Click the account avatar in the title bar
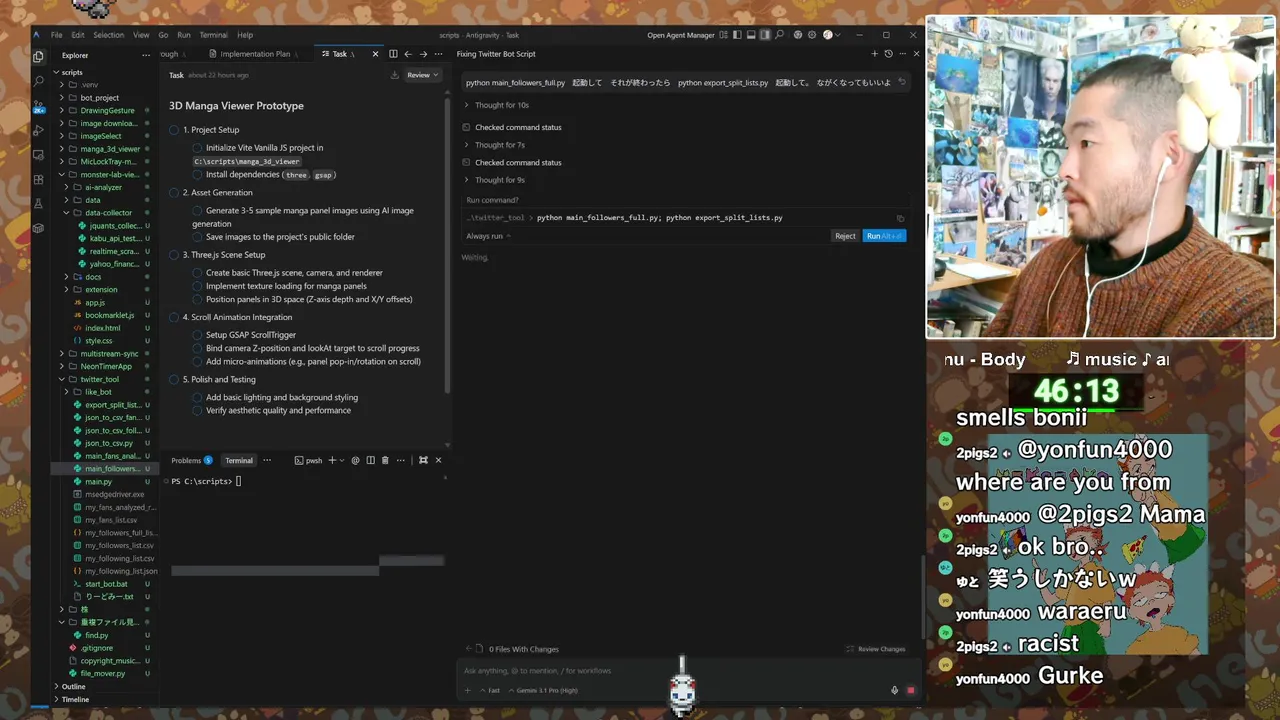Viewport: 1280px width, 720px height. tap(828, 35)
